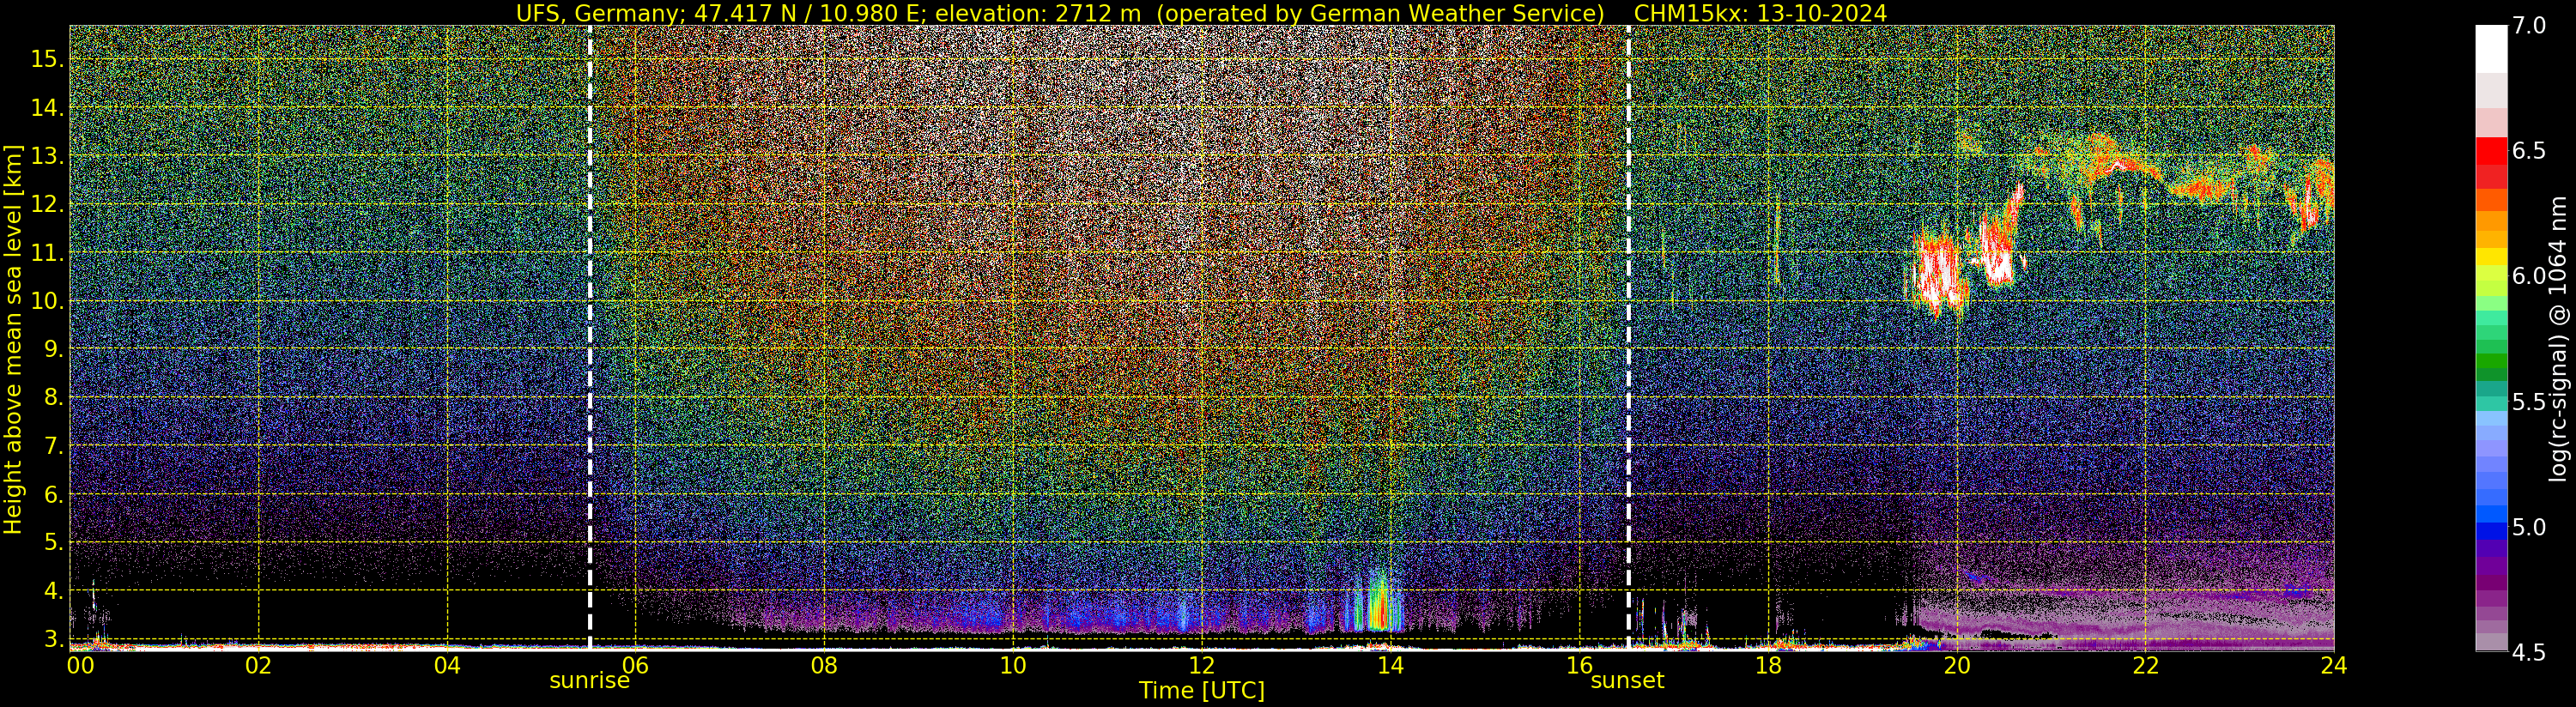The height and width of the screenshot is (707, 2576).
Task: Click the height axis tick '7.'
Action: [53, 446]
